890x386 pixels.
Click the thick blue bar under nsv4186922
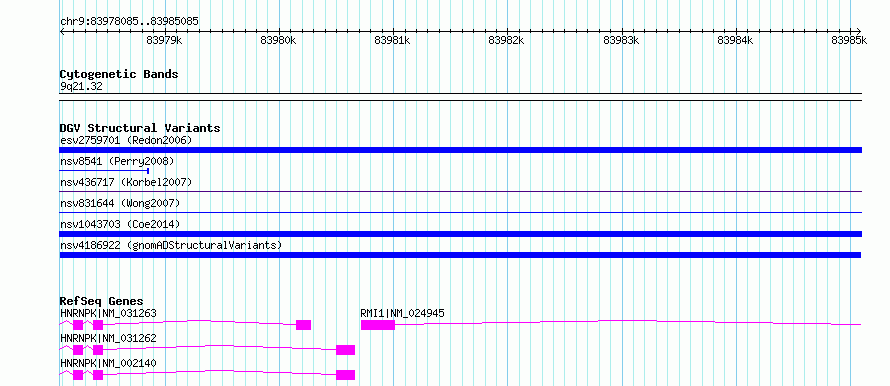point(460,255)
